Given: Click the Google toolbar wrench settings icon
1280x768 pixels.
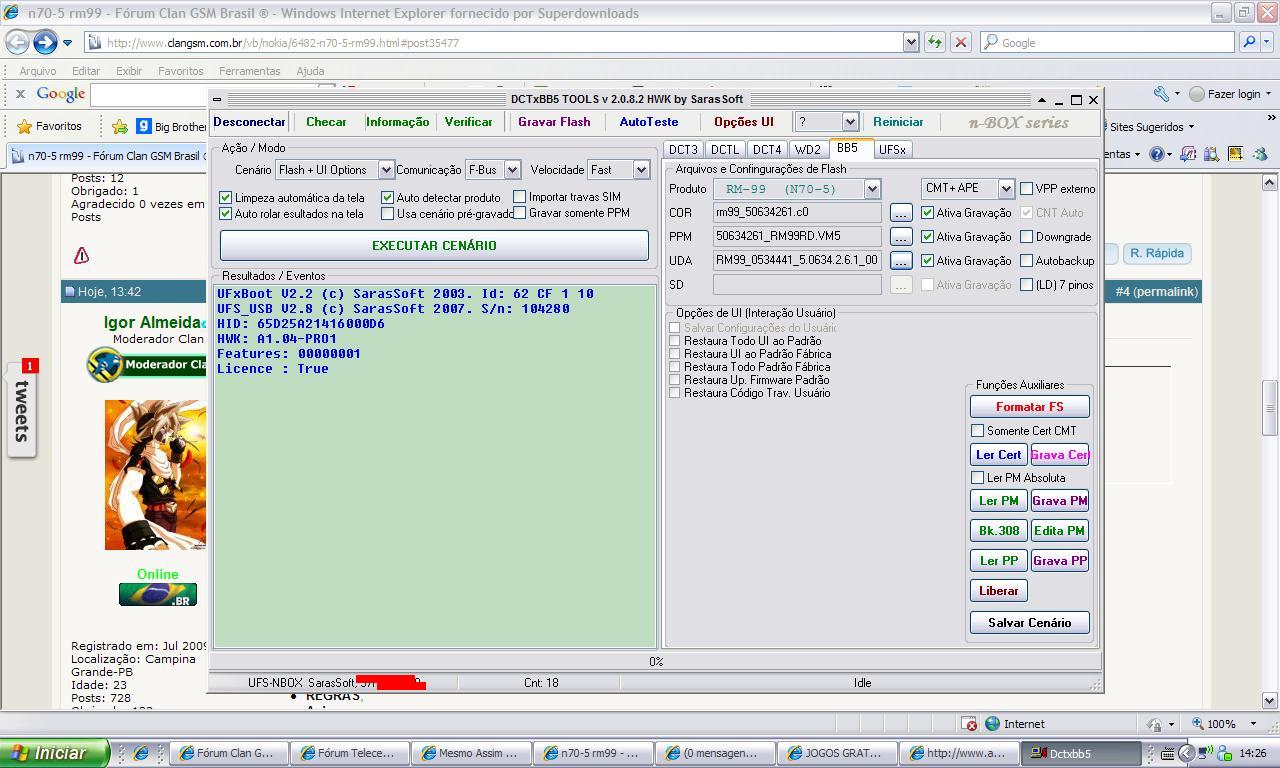Looking at the screenshot, I should (1161, 94).
